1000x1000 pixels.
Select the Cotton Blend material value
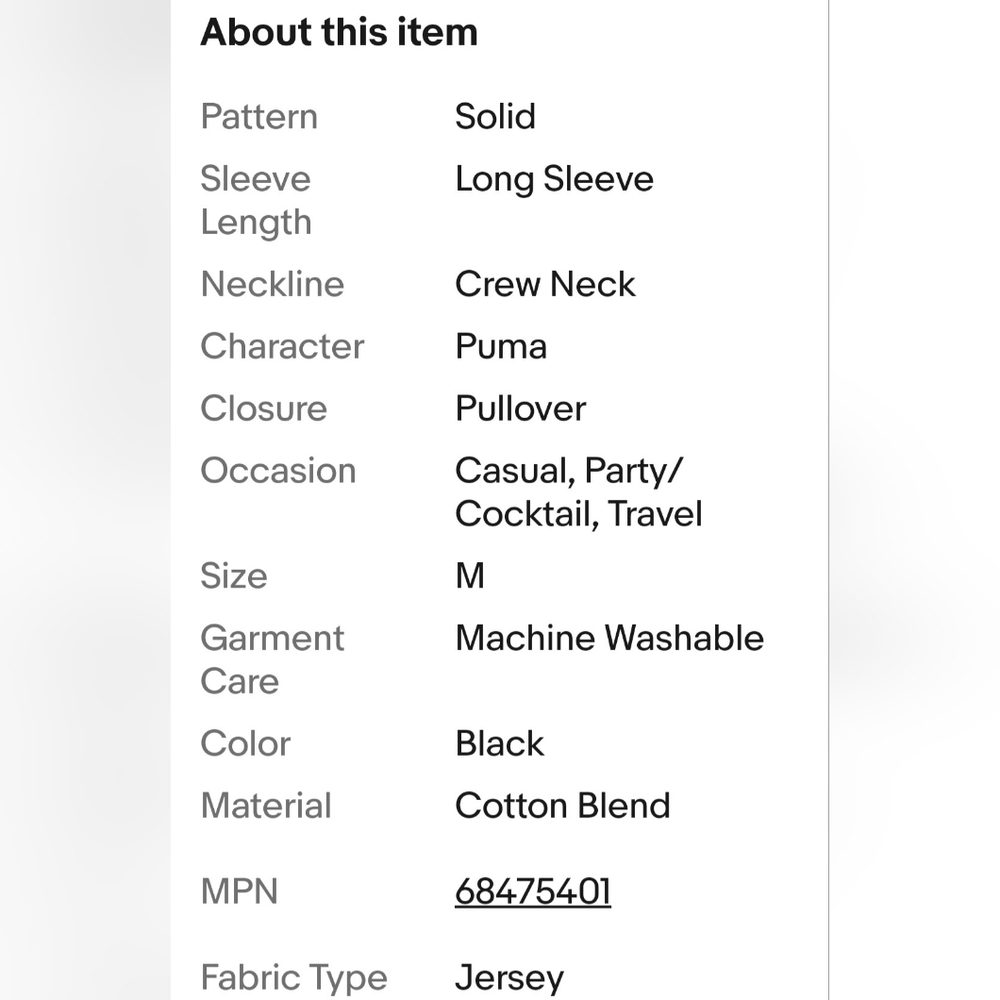pos(562,805)
